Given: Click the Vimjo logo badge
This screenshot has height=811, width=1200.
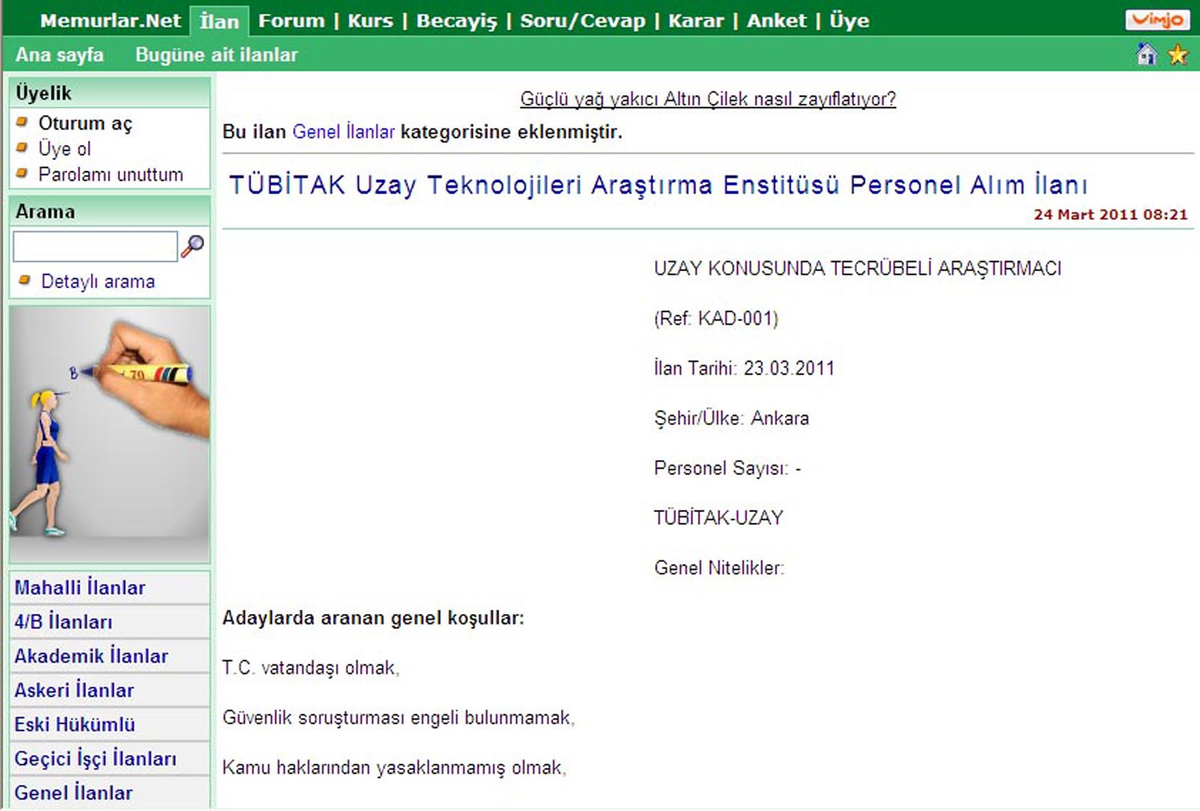Looking at the screenshot, I should (x=1156, y=20).
